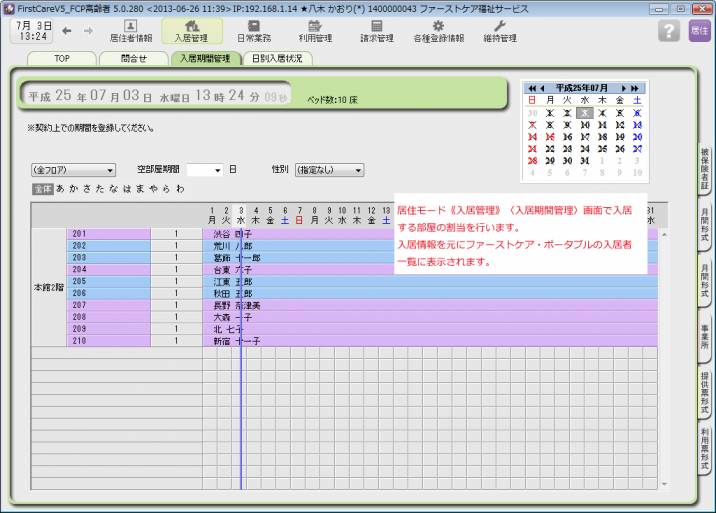The image size is (716, 513).
Task: Click the 全体 name filter button
Action: (x=42, y=188)
